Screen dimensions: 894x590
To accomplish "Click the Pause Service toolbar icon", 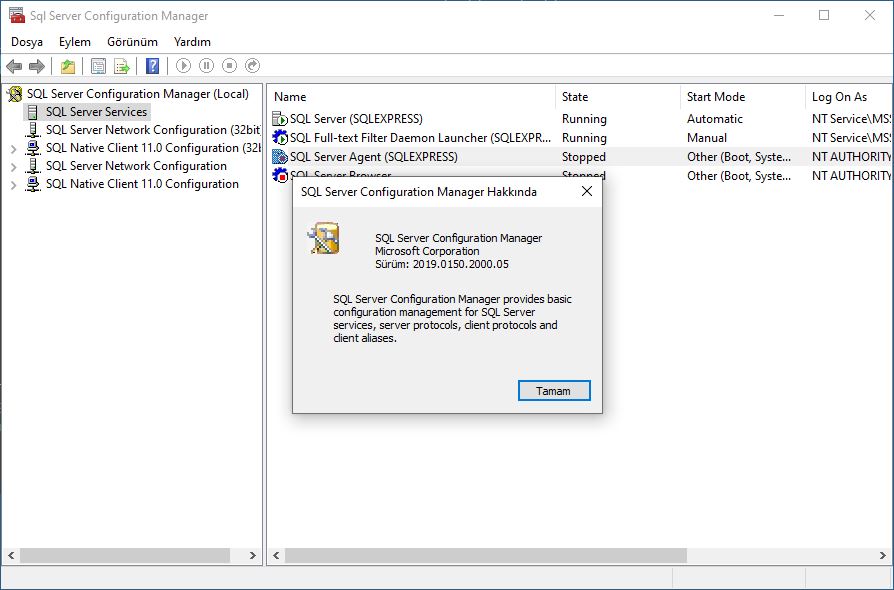I will click(x=206, y=66).
